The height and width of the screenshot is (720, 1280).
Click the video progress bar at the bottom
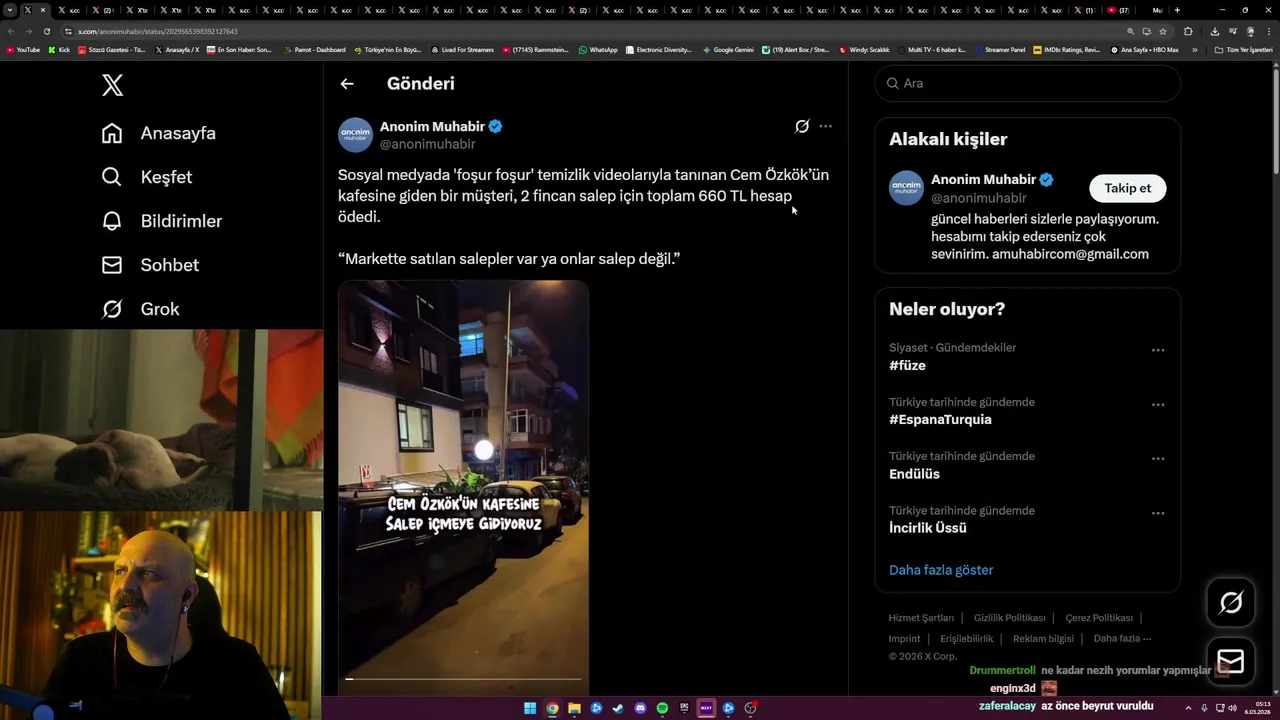pyautogui.click(x=463, y=679)
